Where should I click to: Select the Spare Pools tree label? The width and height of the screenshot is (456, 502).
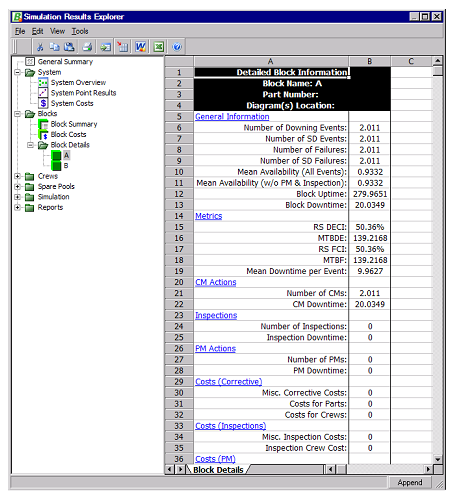click(x=56, y=186)
